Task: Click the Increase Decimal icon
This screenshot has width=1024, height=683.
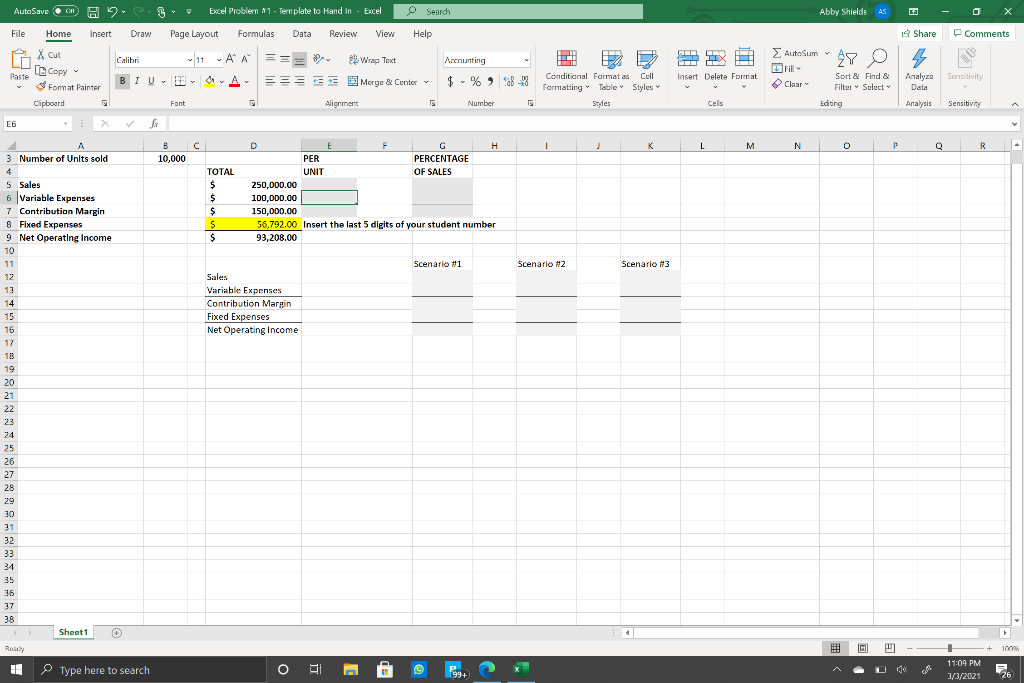Action: (507, 80)
